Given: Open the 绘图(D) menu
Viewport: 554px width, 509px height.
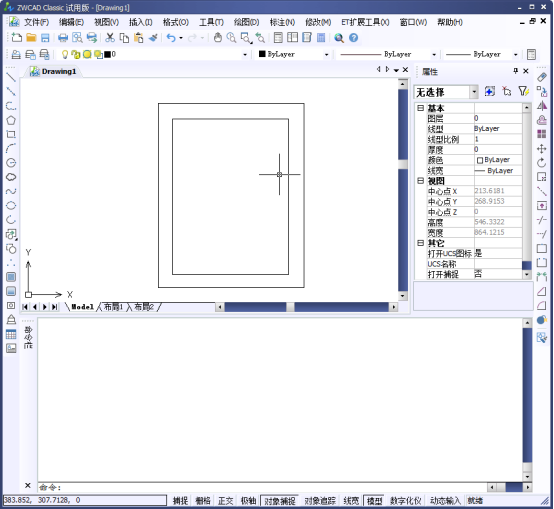Looking at the screenshot, I should click(247, 22).
